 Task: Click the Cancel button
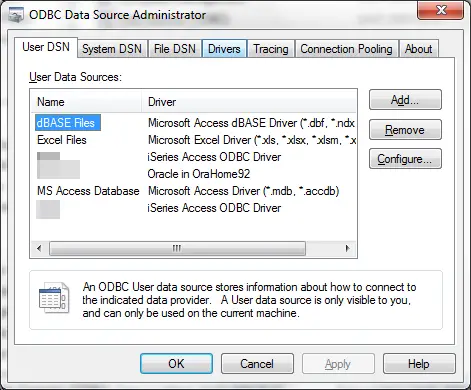click(x=257, y=364)
